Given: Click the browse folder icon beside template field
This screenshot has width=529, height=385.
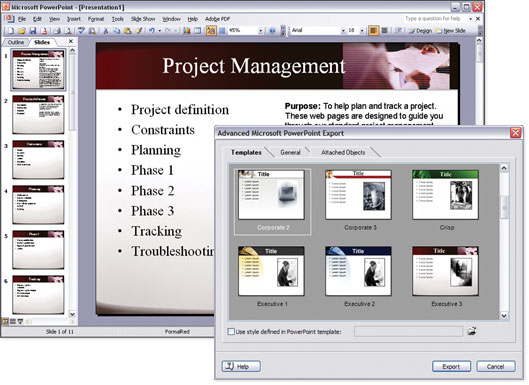Looking at the screenshot, I should [472, 331].
